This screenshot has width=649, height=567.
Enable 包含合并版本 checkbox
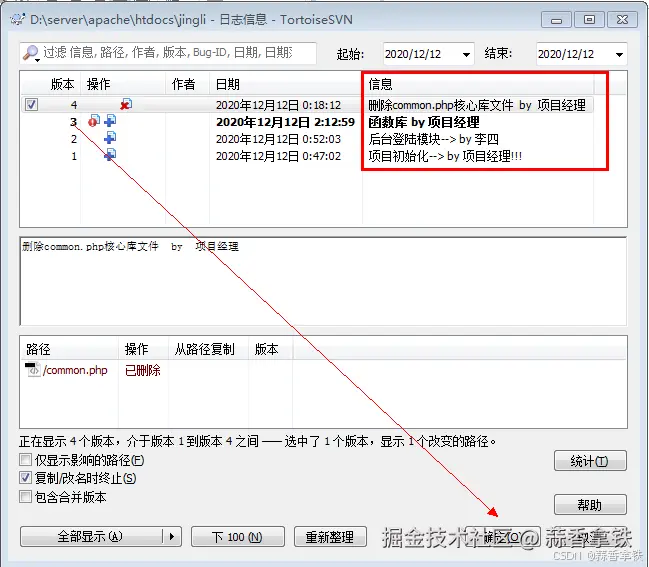pos(25,496)
